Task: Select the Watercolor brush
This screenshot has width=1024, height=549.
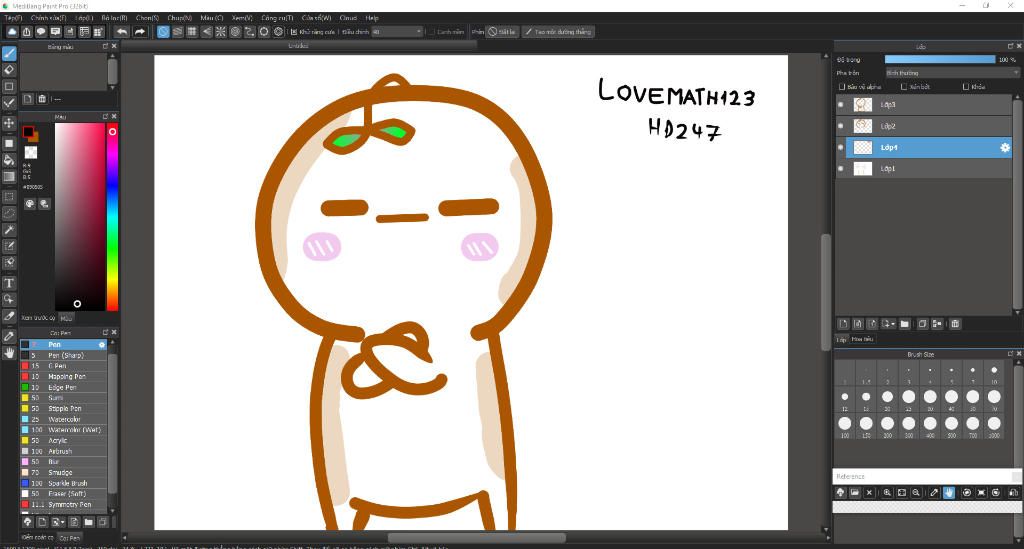Action: click(x=63, y=419)
